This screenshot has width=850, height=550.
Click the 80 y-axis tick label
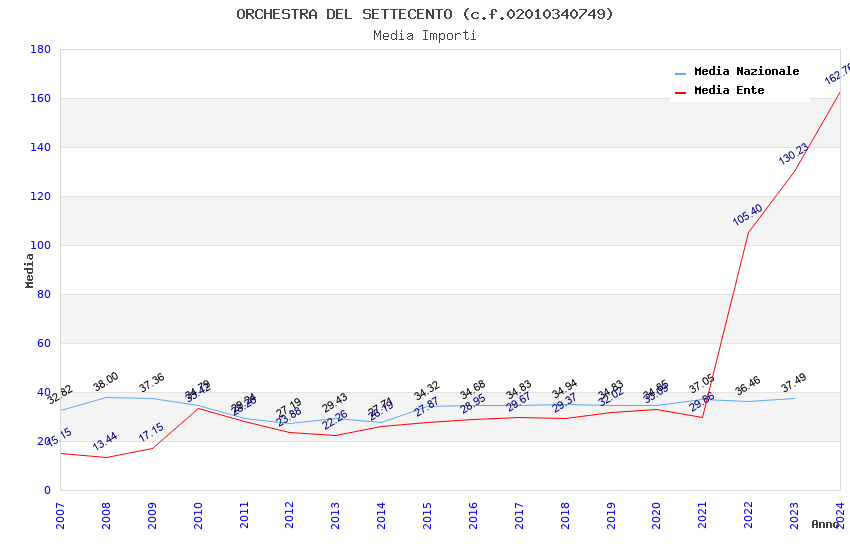pos(44,294)
